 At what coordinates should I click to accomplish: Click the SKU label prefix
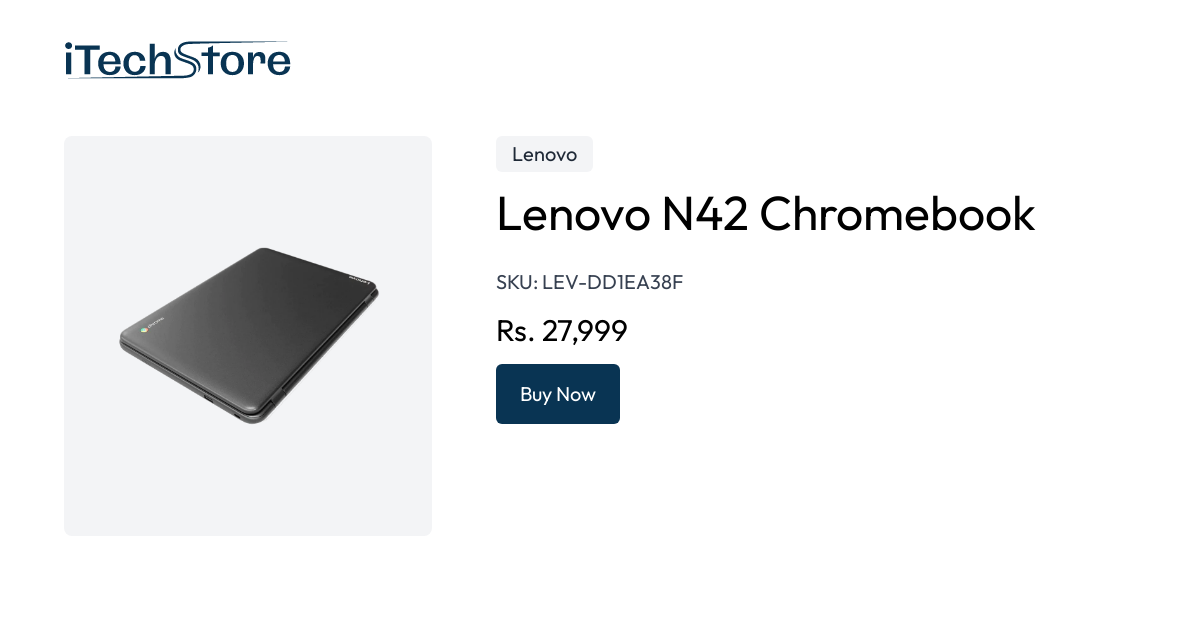tap(517, 283)
